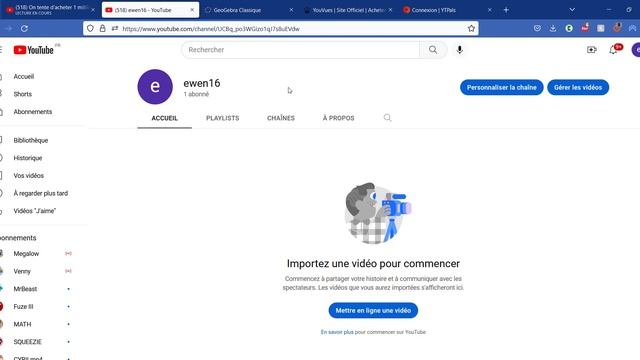Click the search magnifier button
This screenshot has width=640, height=360.
(433, 50)
